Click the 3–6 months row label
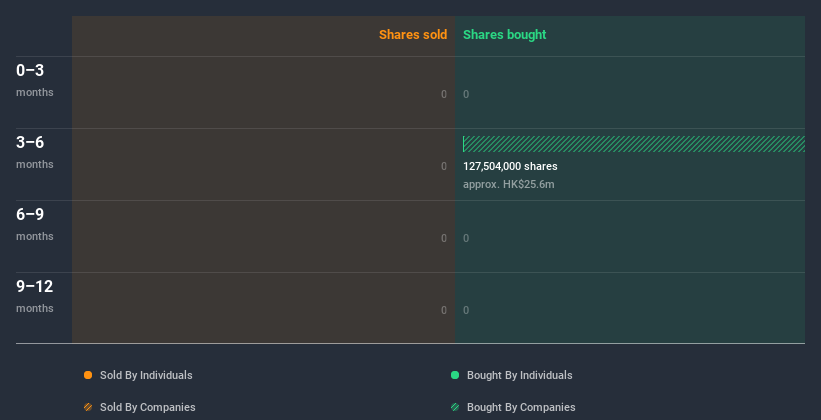 tap(35, 152)
